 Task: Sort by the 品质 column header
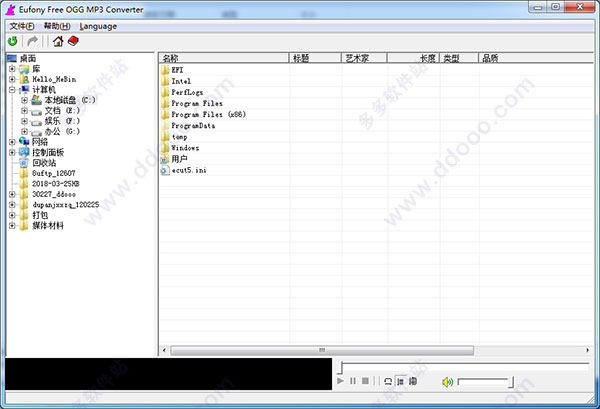[536, 58]
